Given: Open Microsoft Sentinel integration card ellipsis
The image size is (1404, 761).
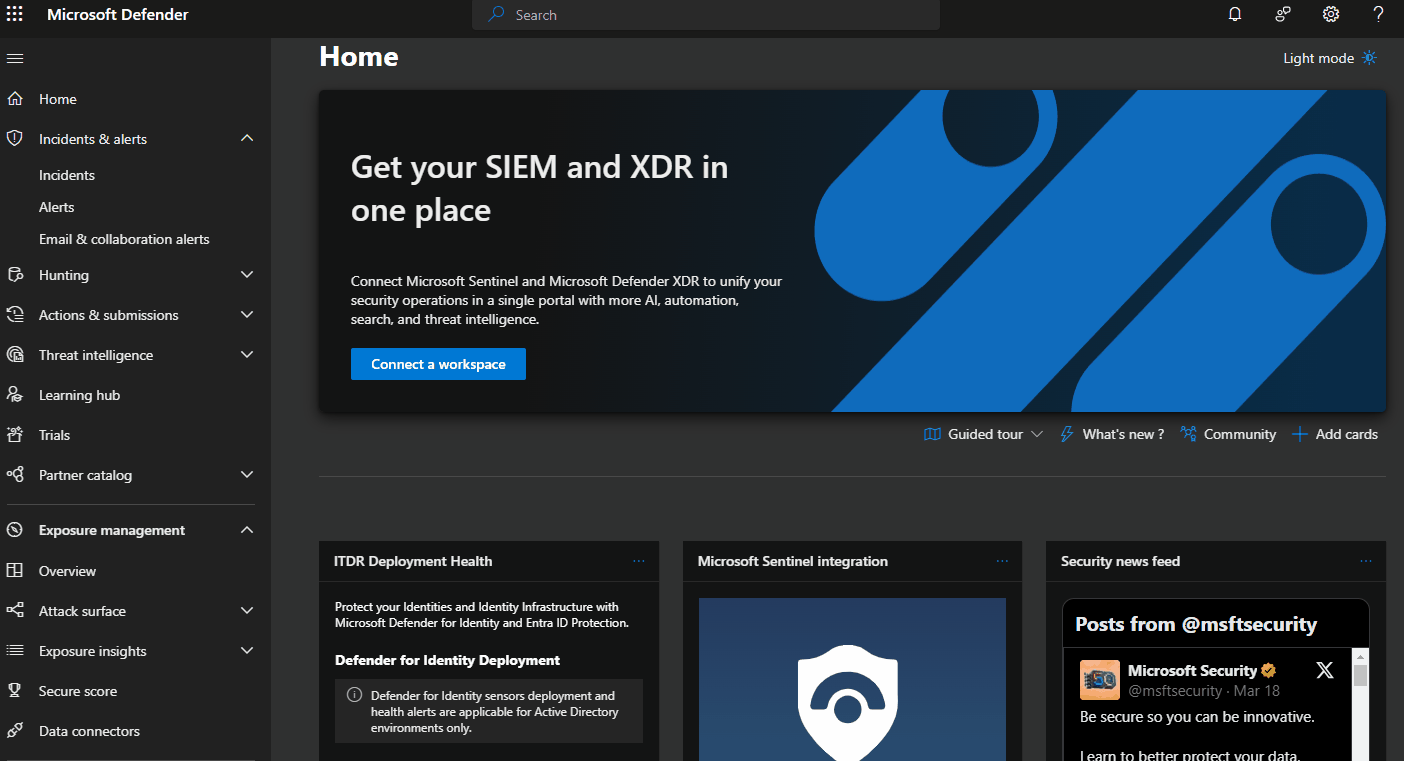Looking at the screenshot, I should coord(1002,561).
